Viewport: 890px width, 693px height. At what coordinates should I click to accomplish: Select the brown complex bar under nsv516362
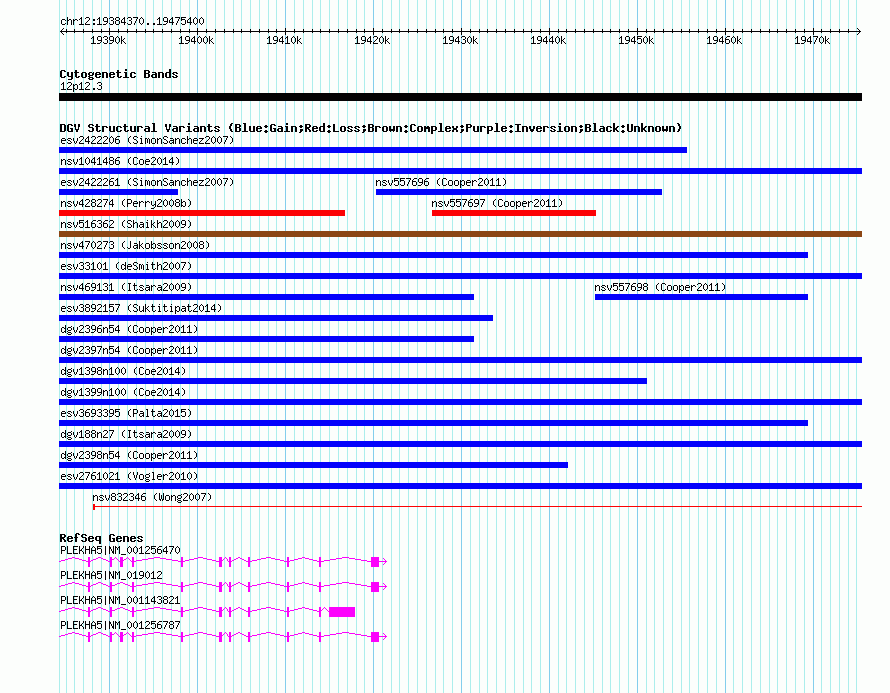pos(460,234)
